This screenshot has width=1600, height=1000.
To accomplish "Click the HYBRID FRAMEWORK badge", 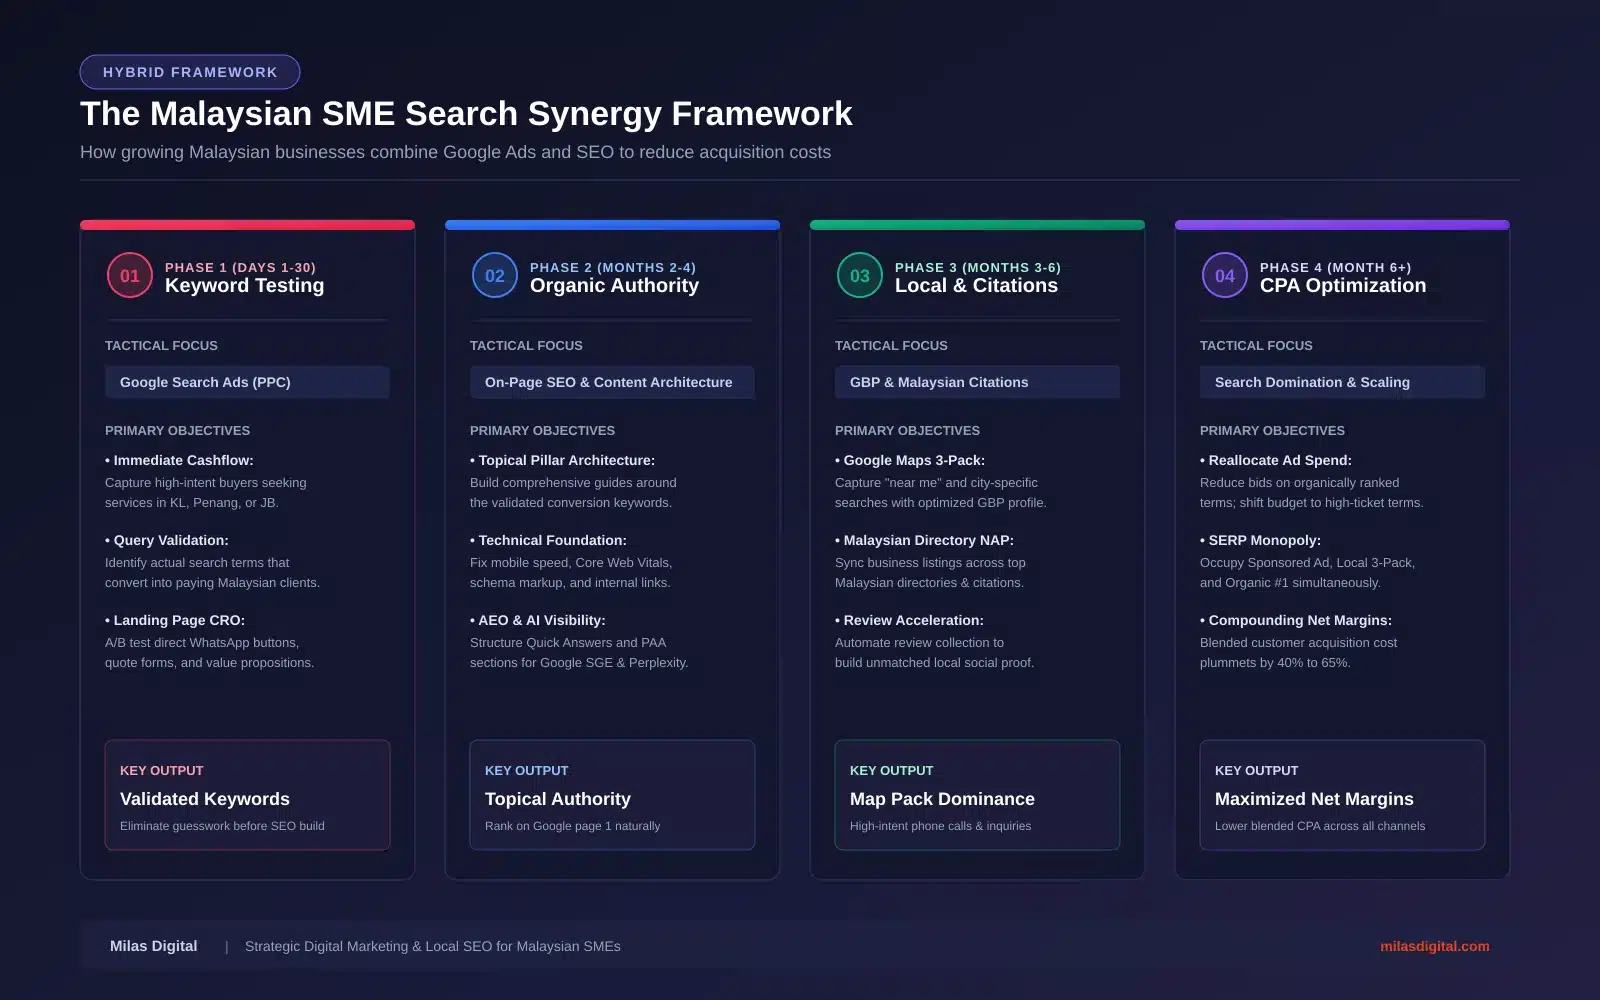I will (190, 72).
